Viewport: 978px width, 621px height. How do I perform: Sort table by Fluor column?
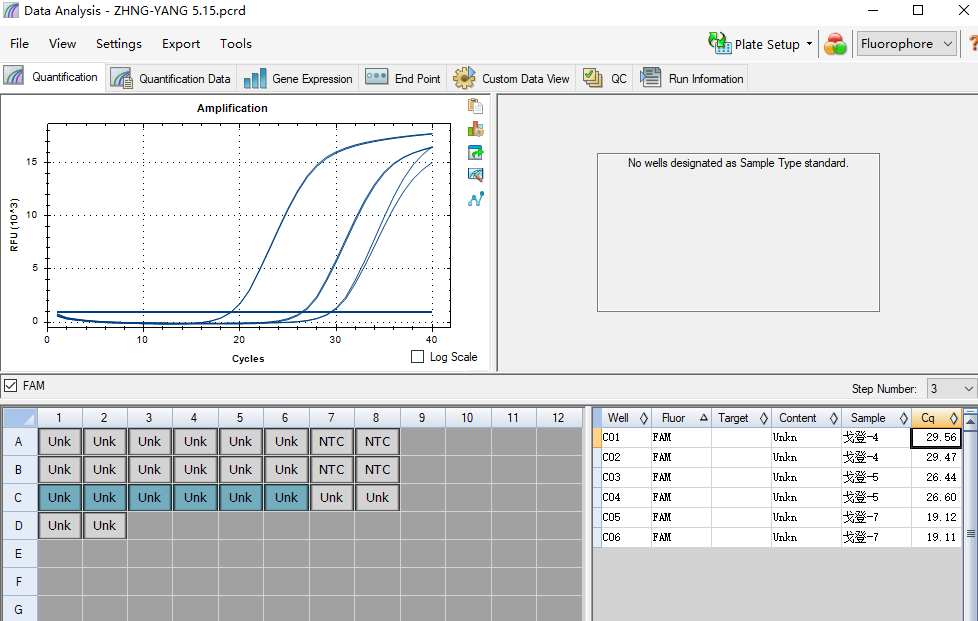tap(681, 418)
